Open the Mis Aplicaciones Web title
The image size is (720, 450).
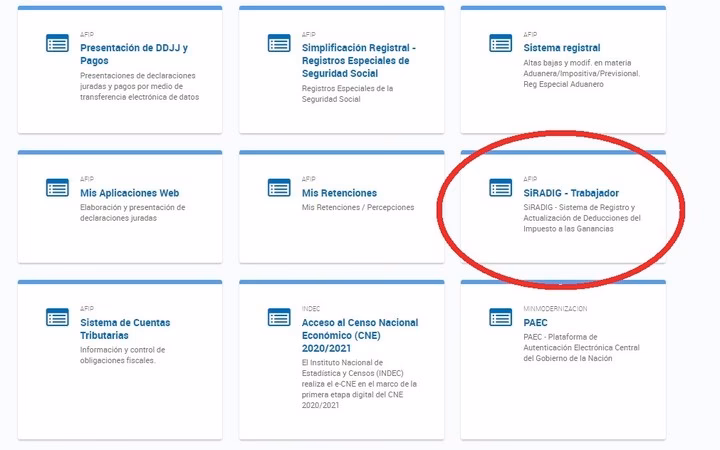click(x=129, y=193)
